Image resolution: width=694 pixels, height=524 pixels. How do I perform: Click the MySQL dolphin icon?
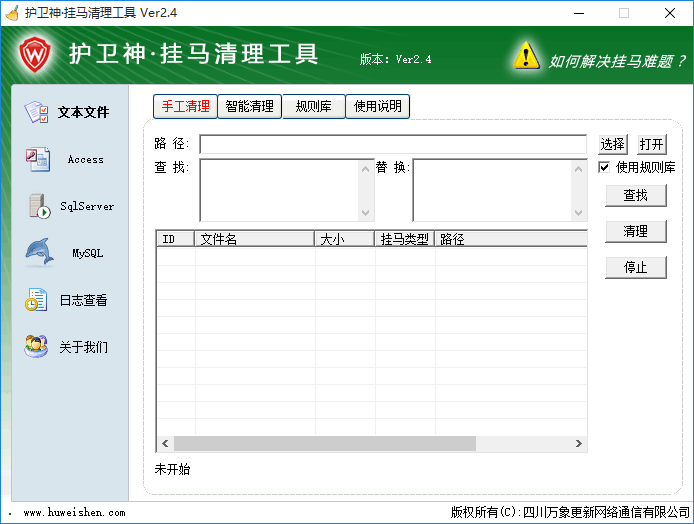[x=39, y=252]
